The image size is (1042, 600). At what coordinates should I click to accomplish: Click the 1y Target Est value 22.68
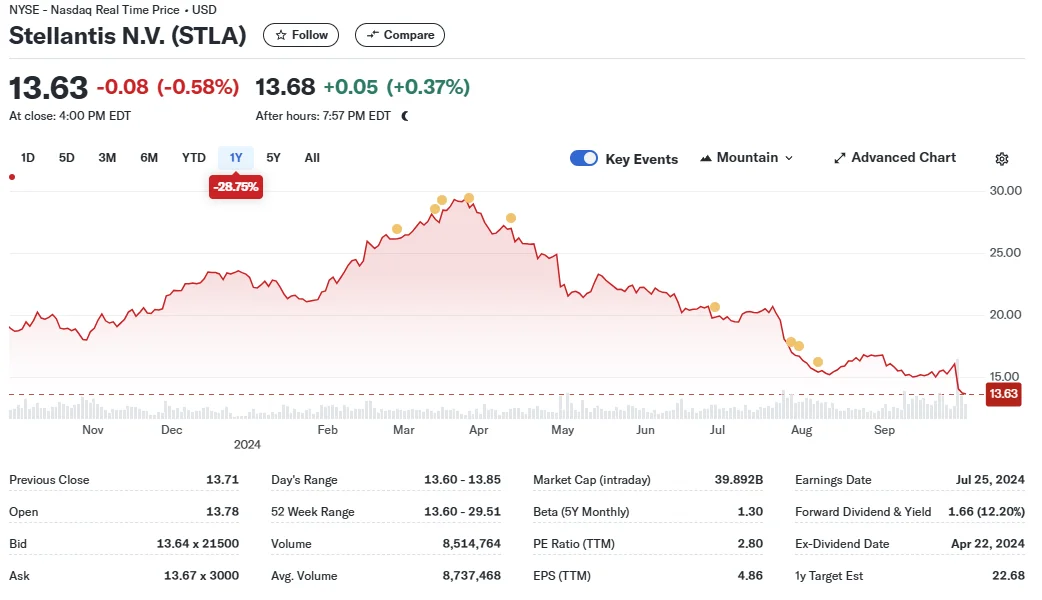point(1008,575)
